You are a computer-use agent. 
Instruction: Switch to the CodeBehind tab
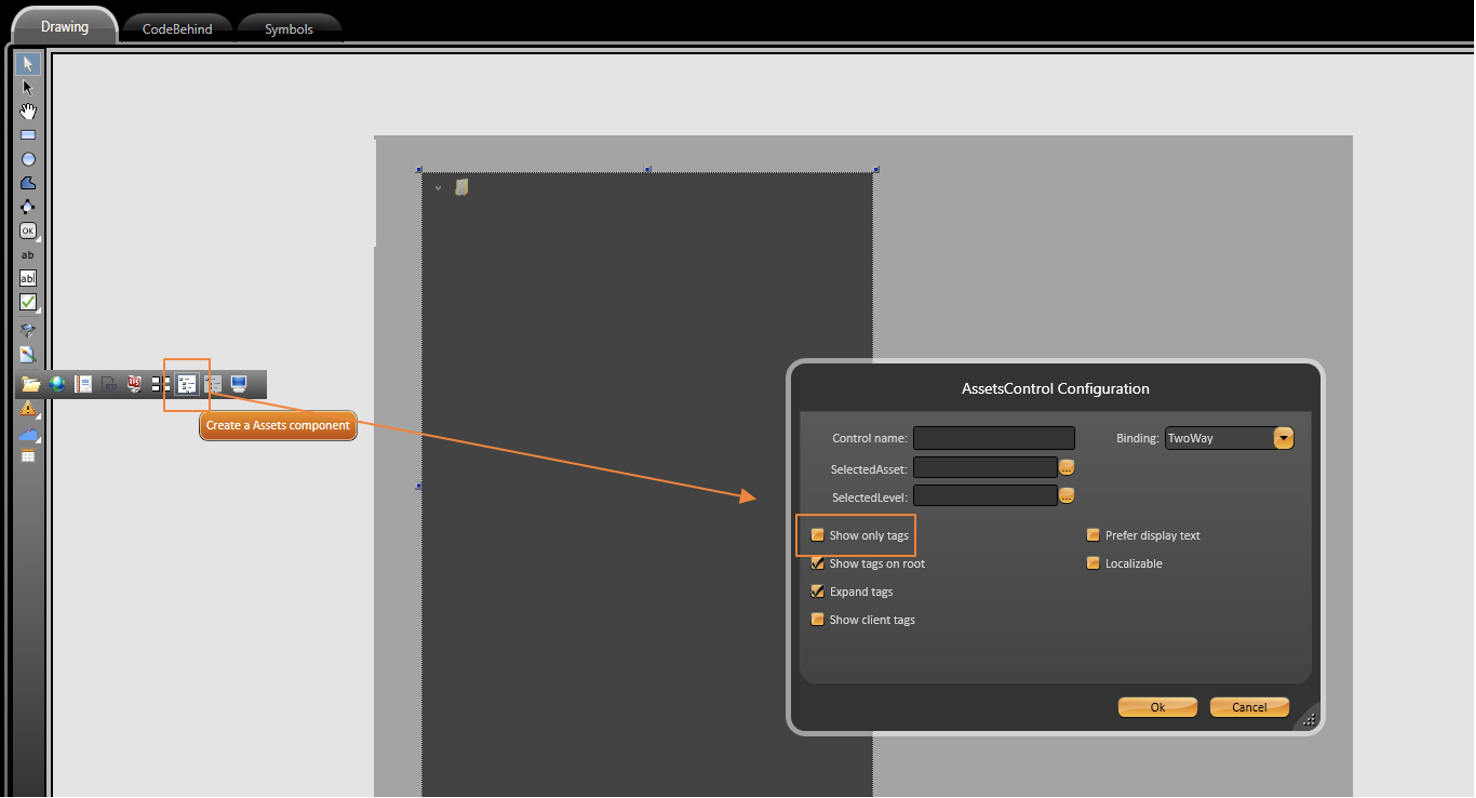(177, 29)
